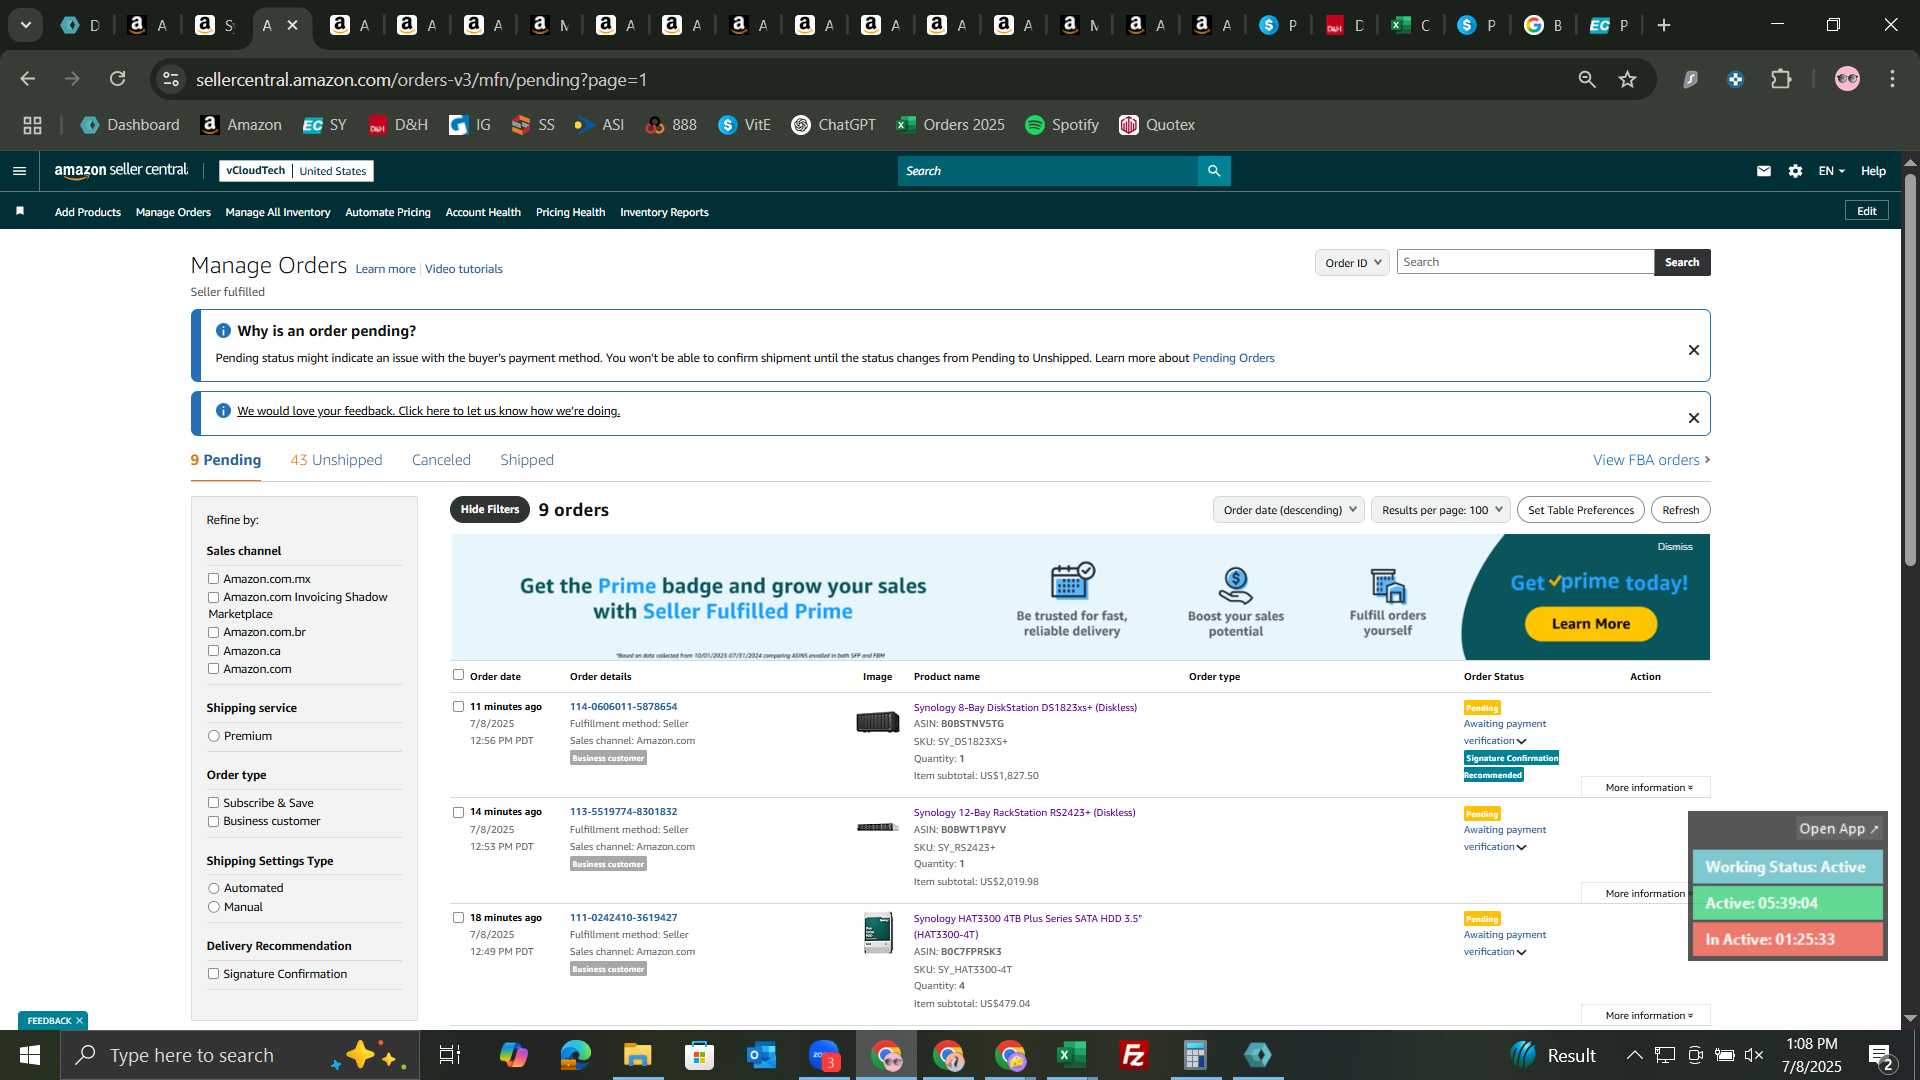Open a new browser tab
This screenshot has width=1920, height=1080.
pos(1664,25)
